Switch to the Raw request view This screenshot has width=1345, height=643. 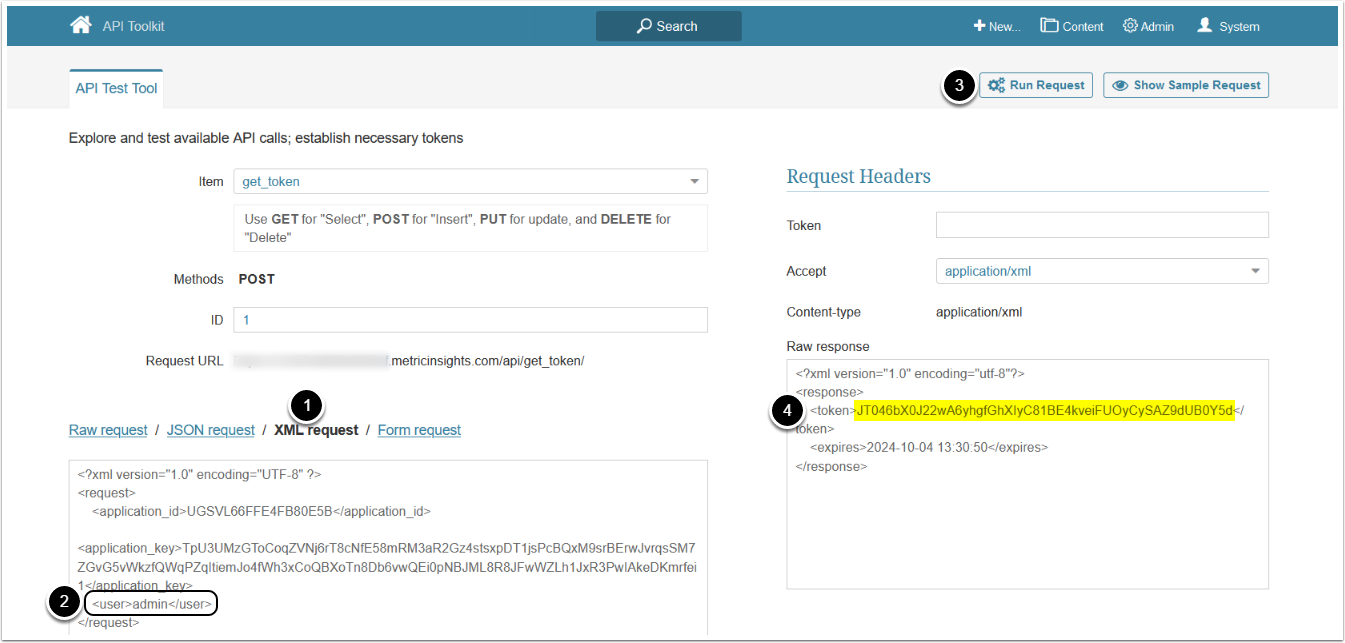click(x=108, y=430)
